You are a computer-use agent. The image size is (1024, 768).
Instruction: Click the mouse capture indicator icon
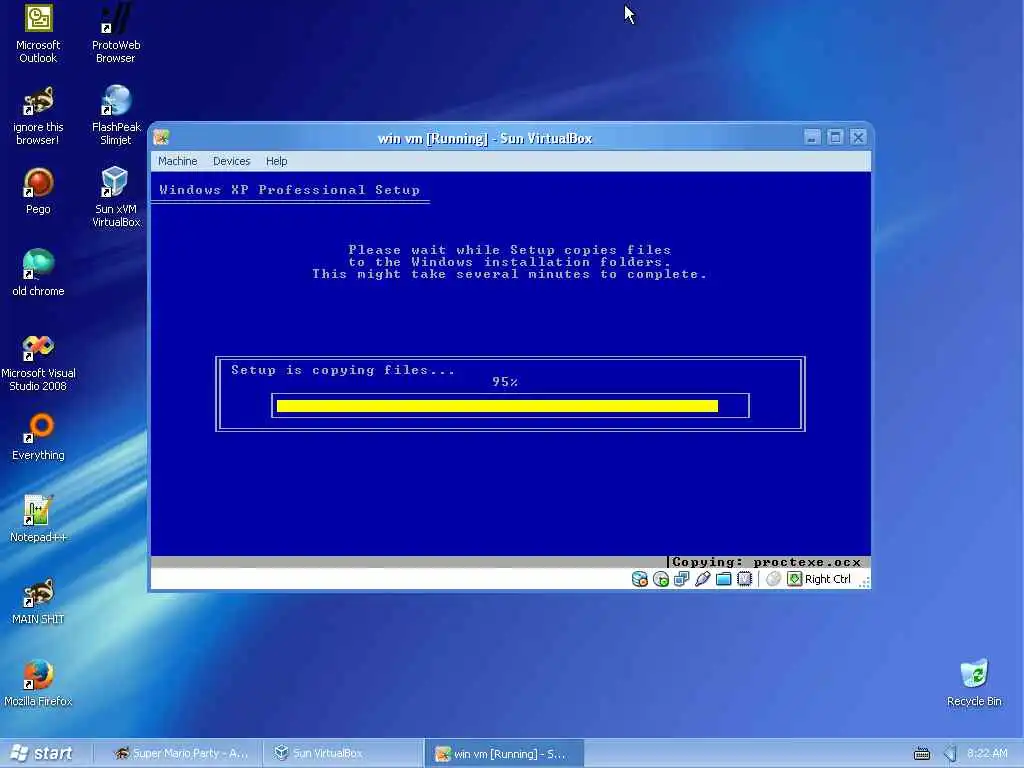point(773,579)
